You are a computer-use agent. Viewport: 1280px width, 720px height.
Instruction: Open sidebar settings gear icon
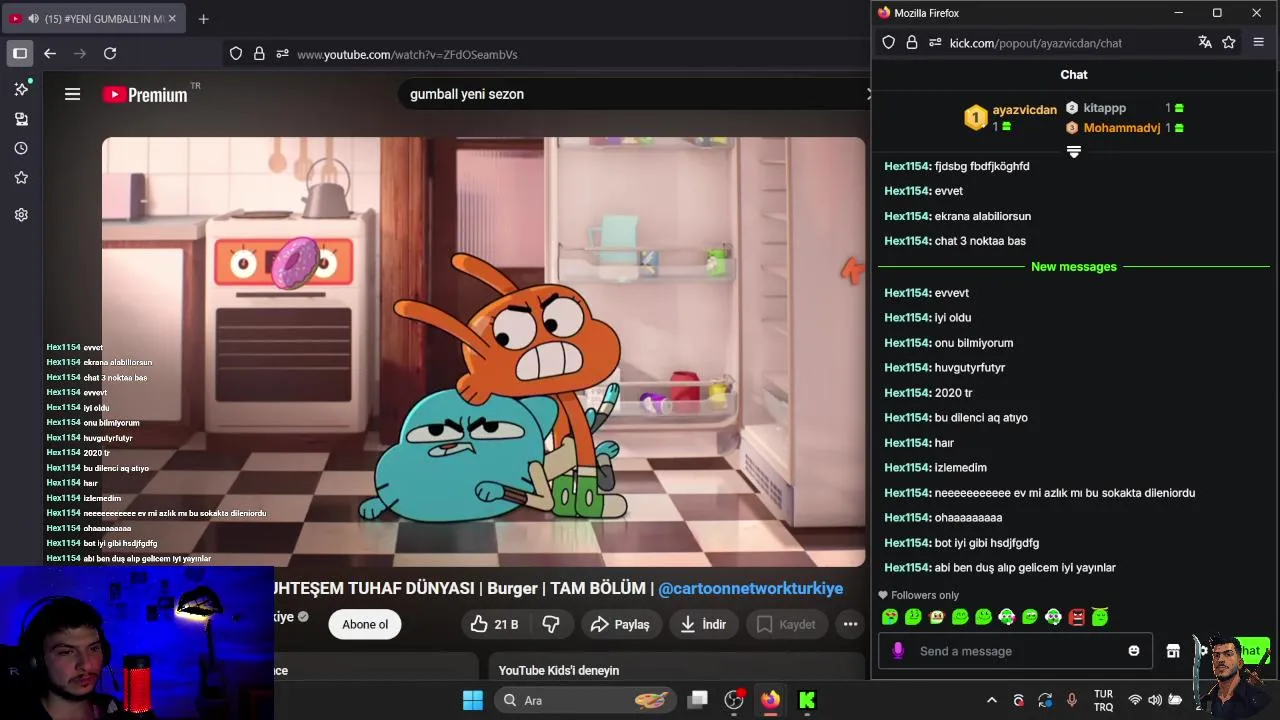21,214
